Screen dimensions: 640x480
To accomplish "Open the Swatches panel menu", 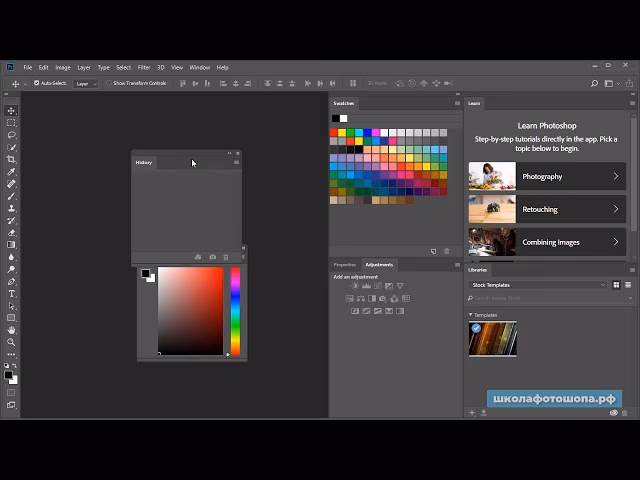I will coord(457,103).
